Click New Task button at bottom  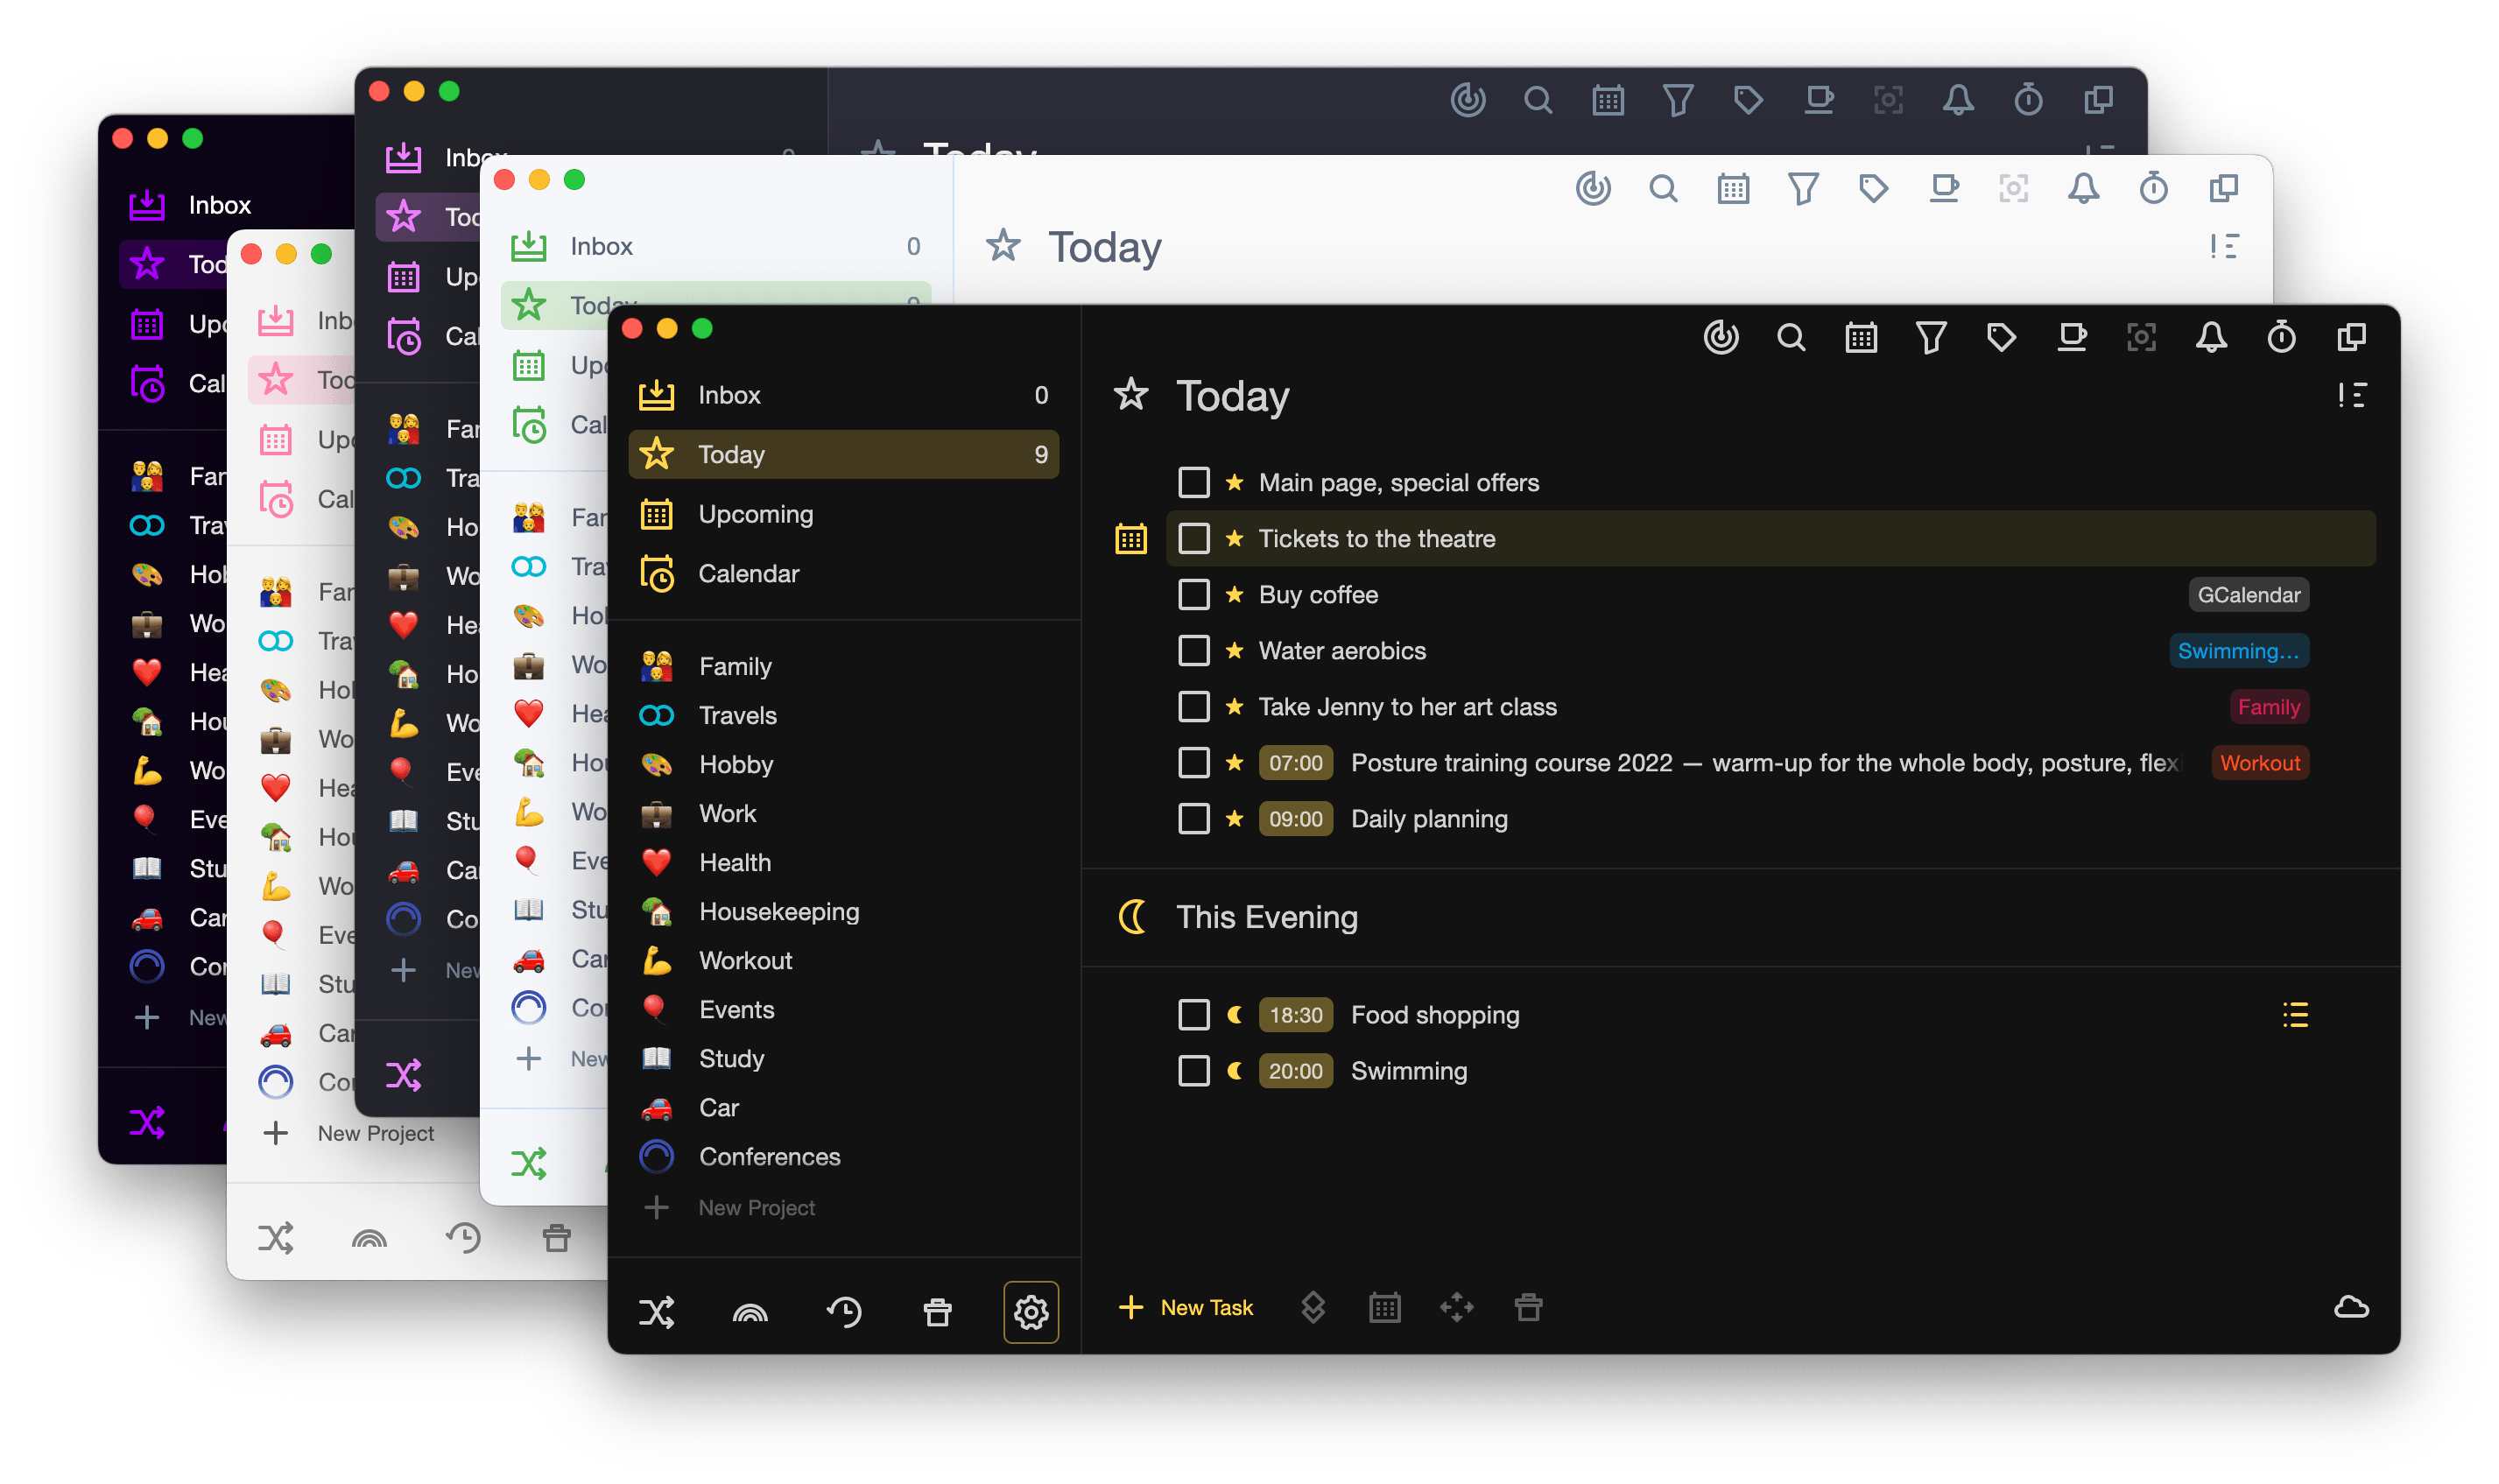coord(1185,1307)
